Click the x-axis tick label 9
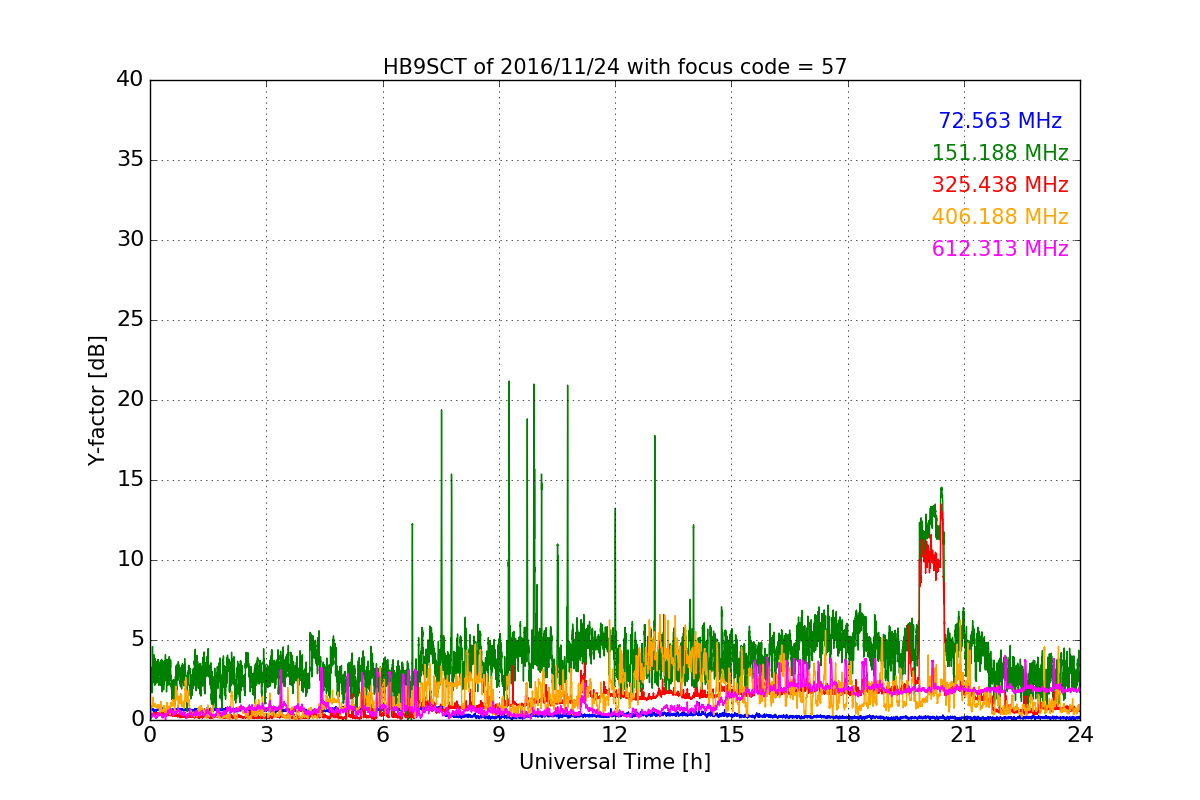1200x800 pixels. click(x=499, y=735)
